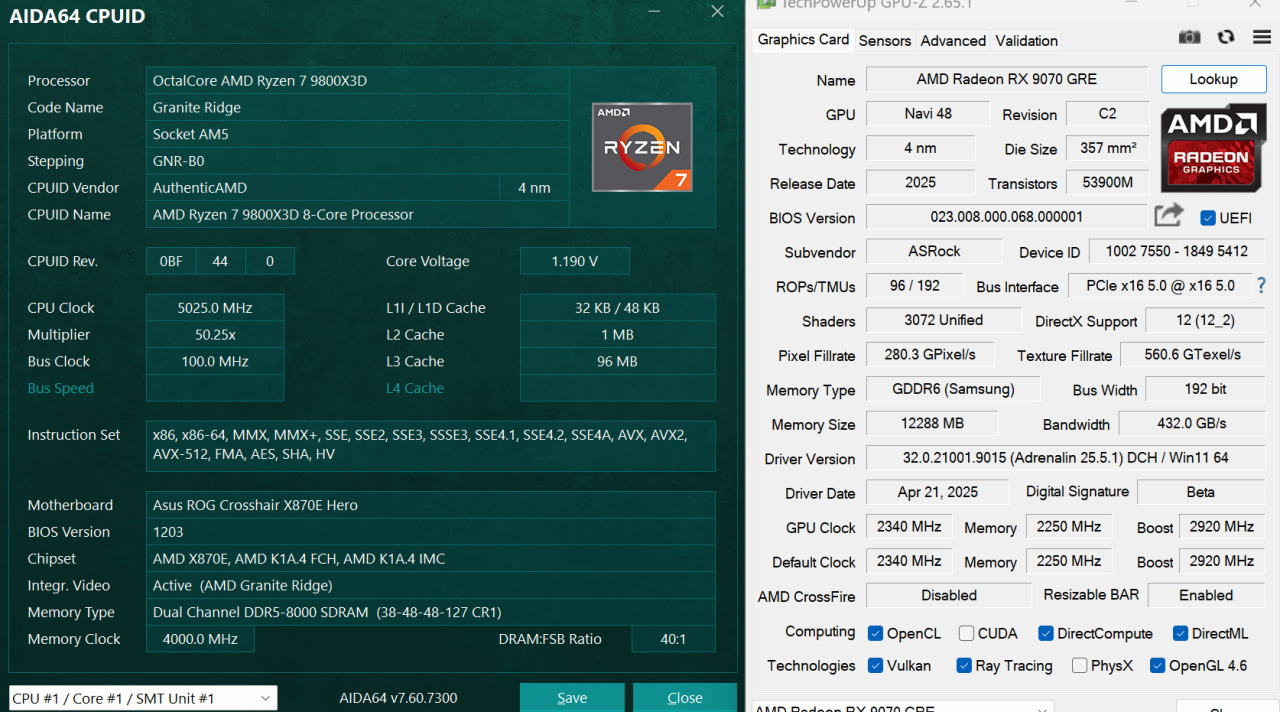The width and height of the screenshot is (1280, 712).
Task: Toggle the OpenCL checkbox
Action: pyautogui.click(x=875, y=633)
